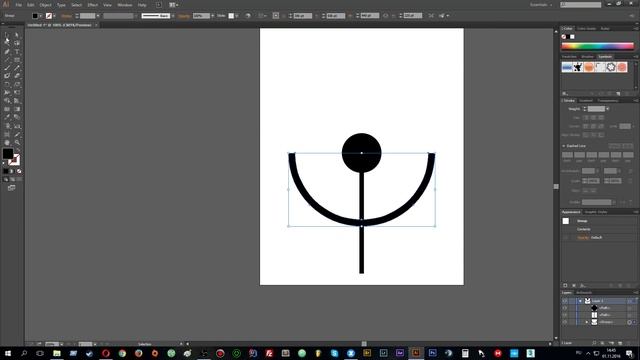The width and height of the screenshot is (640, 360).
Task: Open the Arrange Documents dropdown
Action: pos(173,5)
